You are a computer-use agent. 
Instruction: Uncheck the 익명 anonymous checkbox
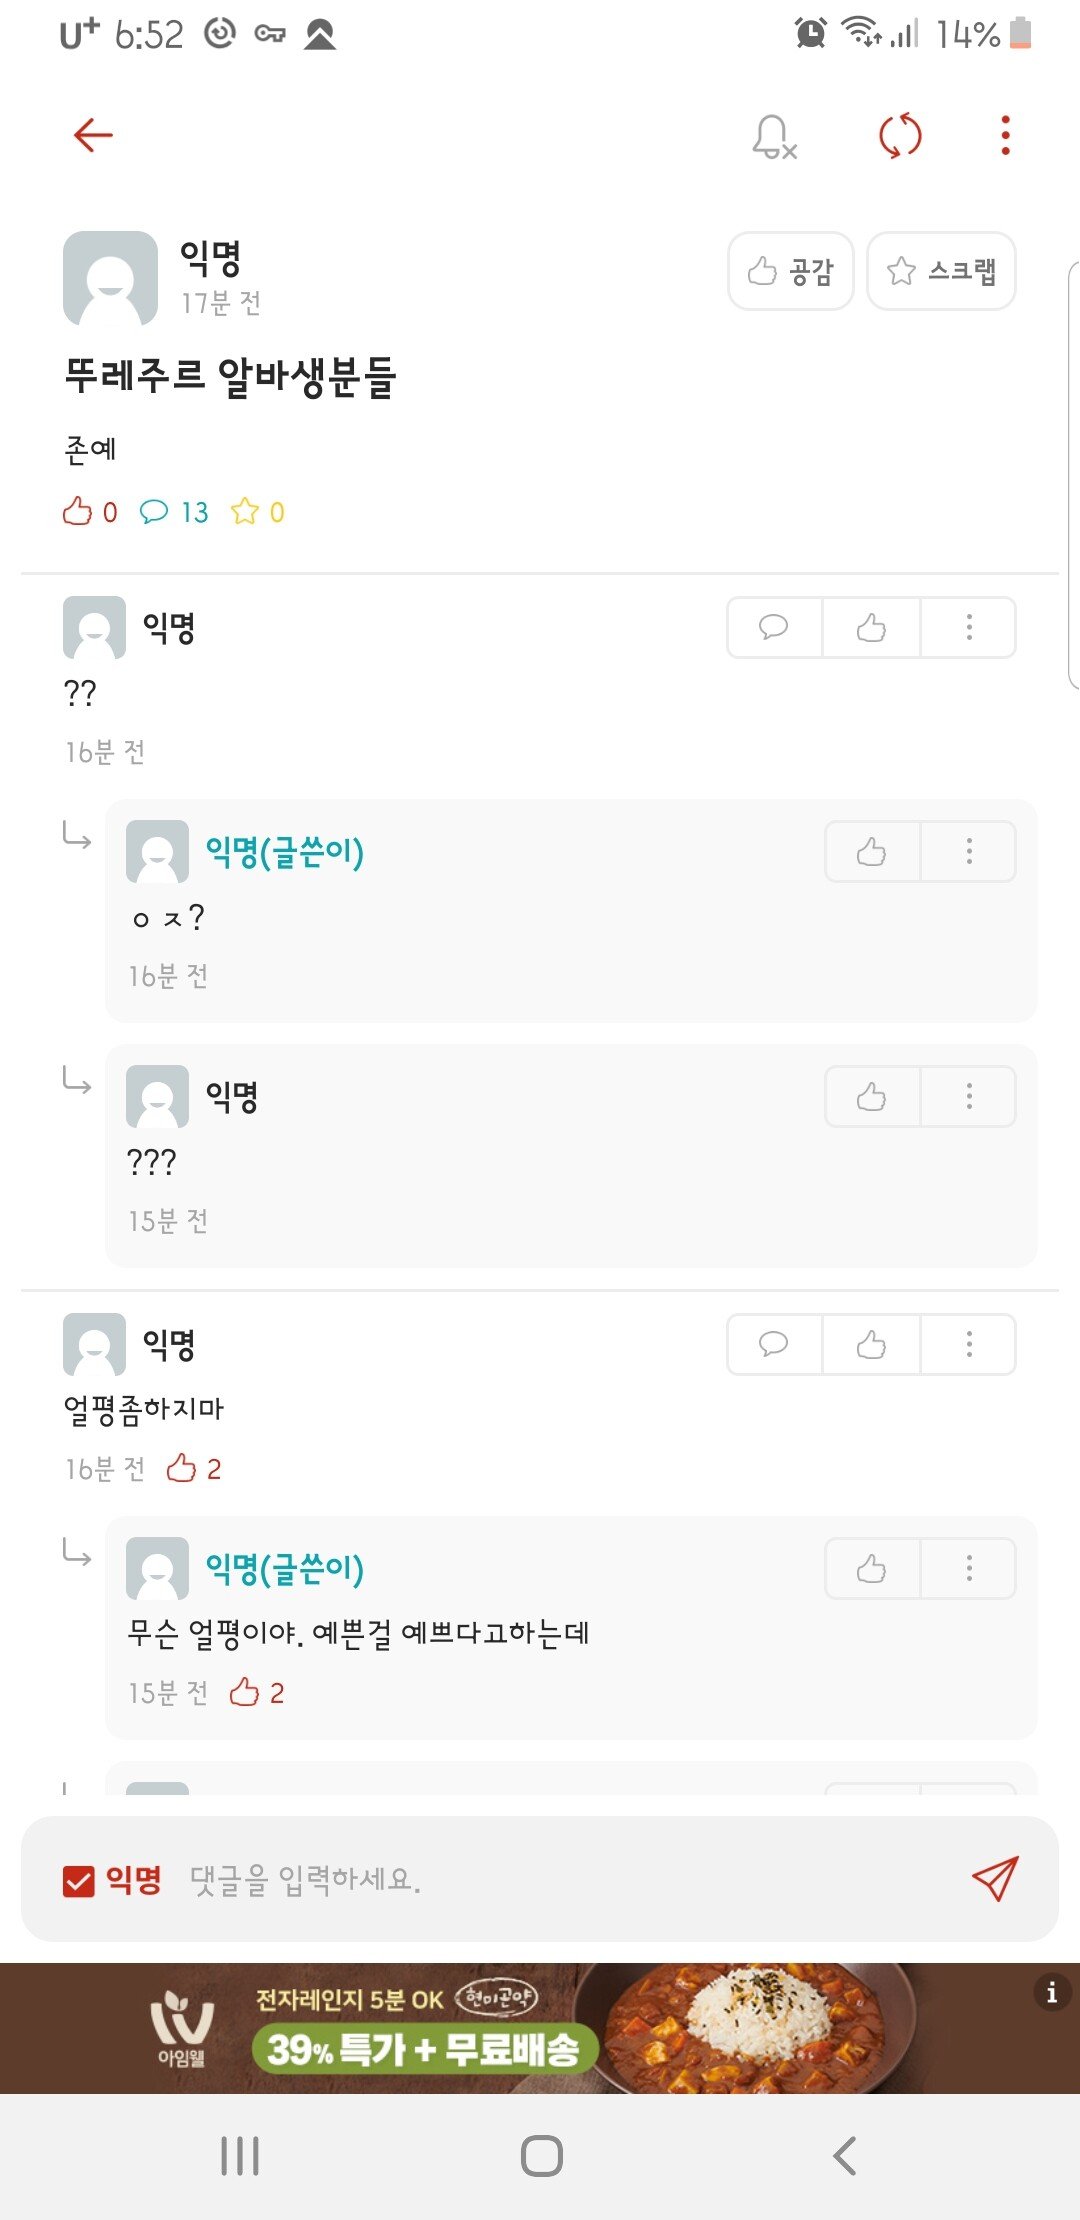coord(78,1881)
